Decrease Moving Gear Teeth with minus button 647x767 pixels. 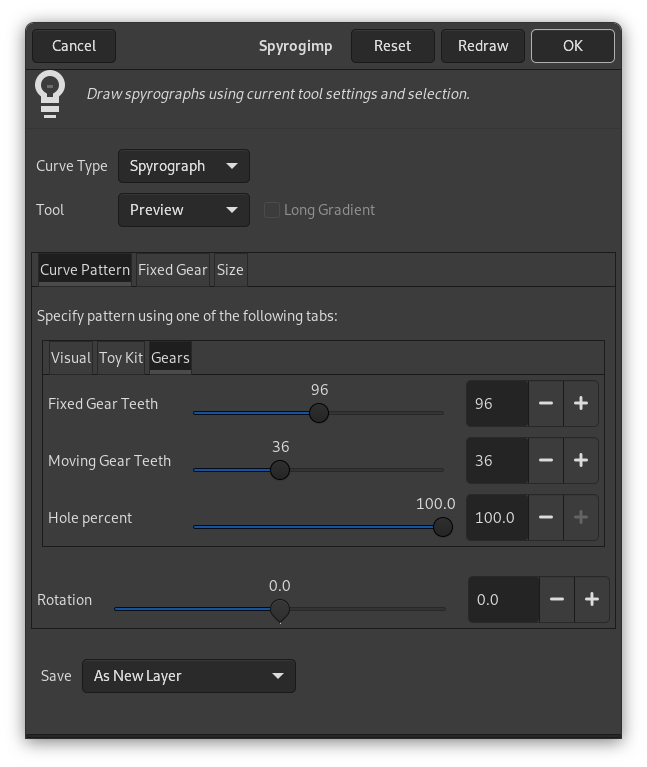coord(546,461)
